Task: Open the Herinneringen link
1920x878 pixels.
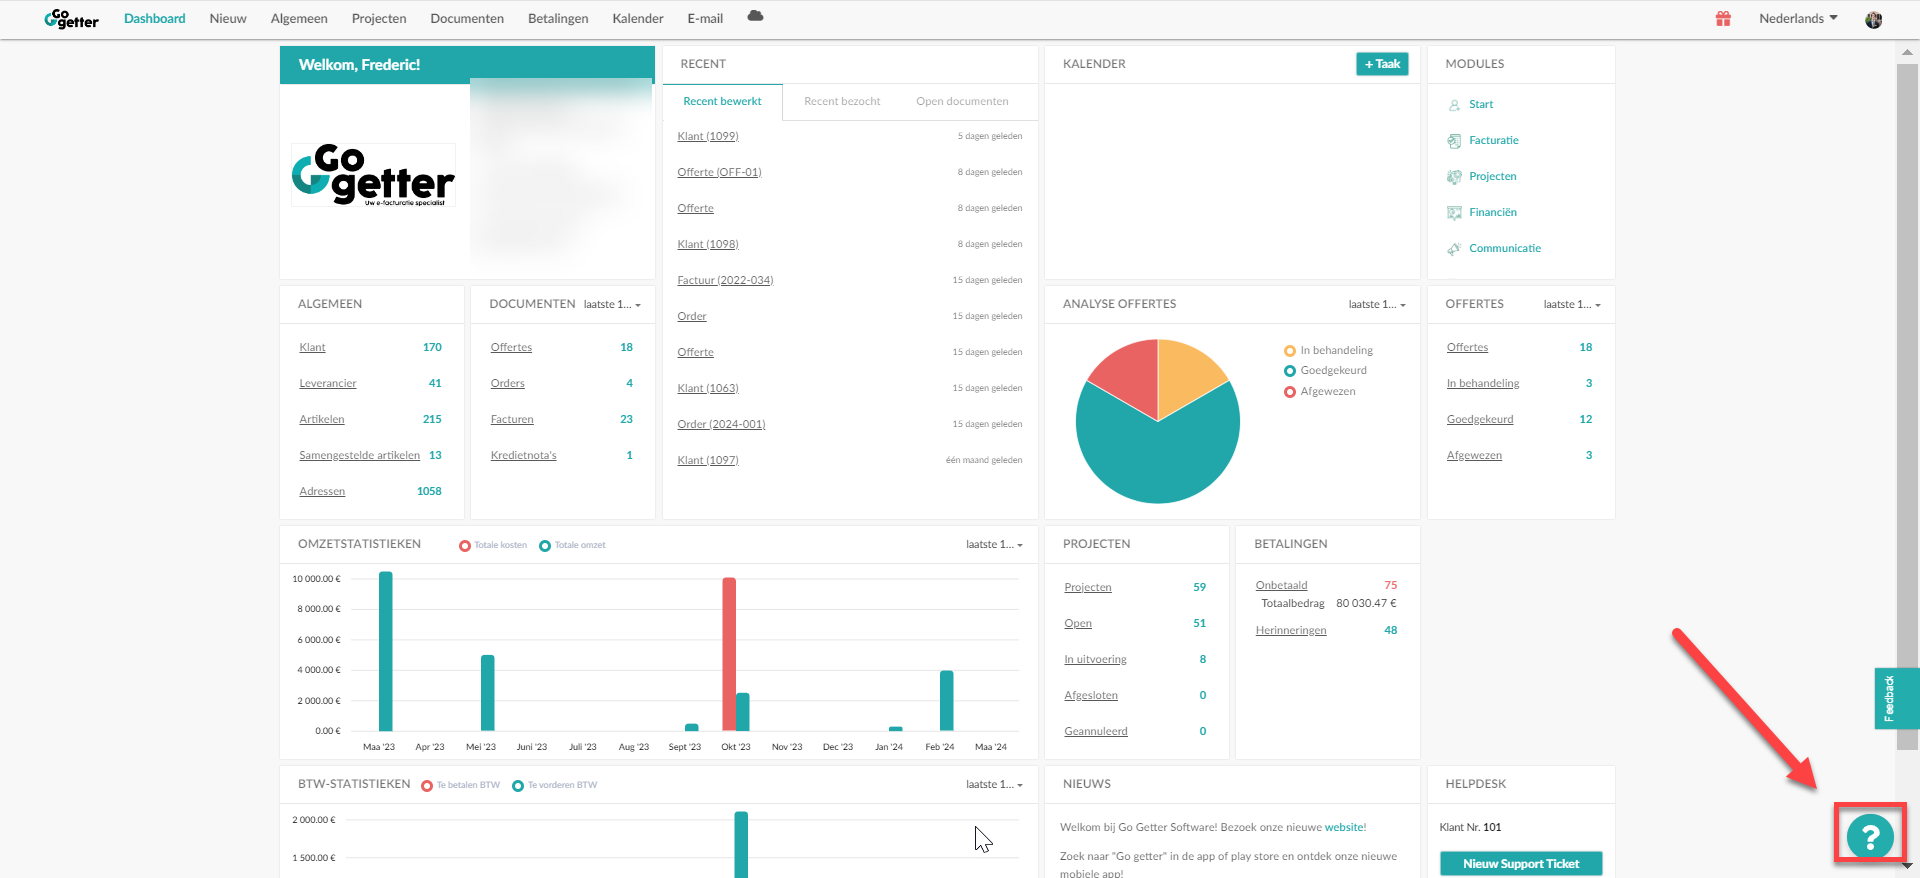Action: (1291, 630)
